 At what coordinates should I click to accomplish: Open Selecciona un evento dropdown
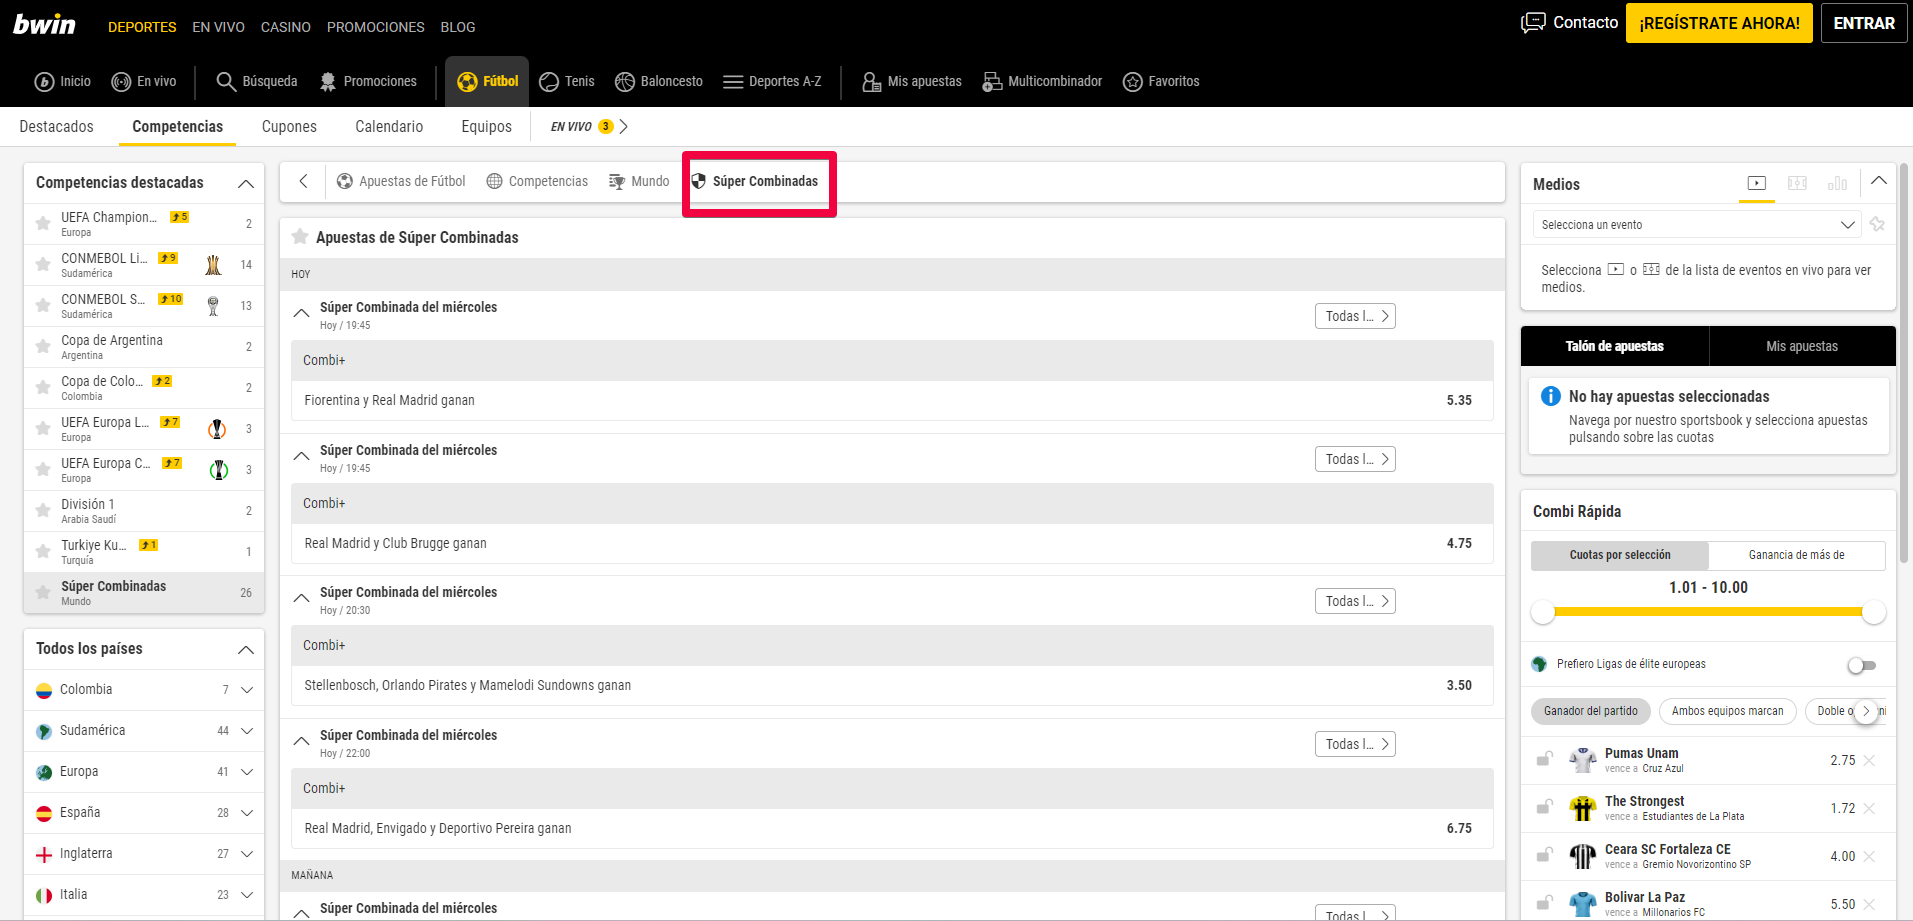click(x=1697, y=225)
